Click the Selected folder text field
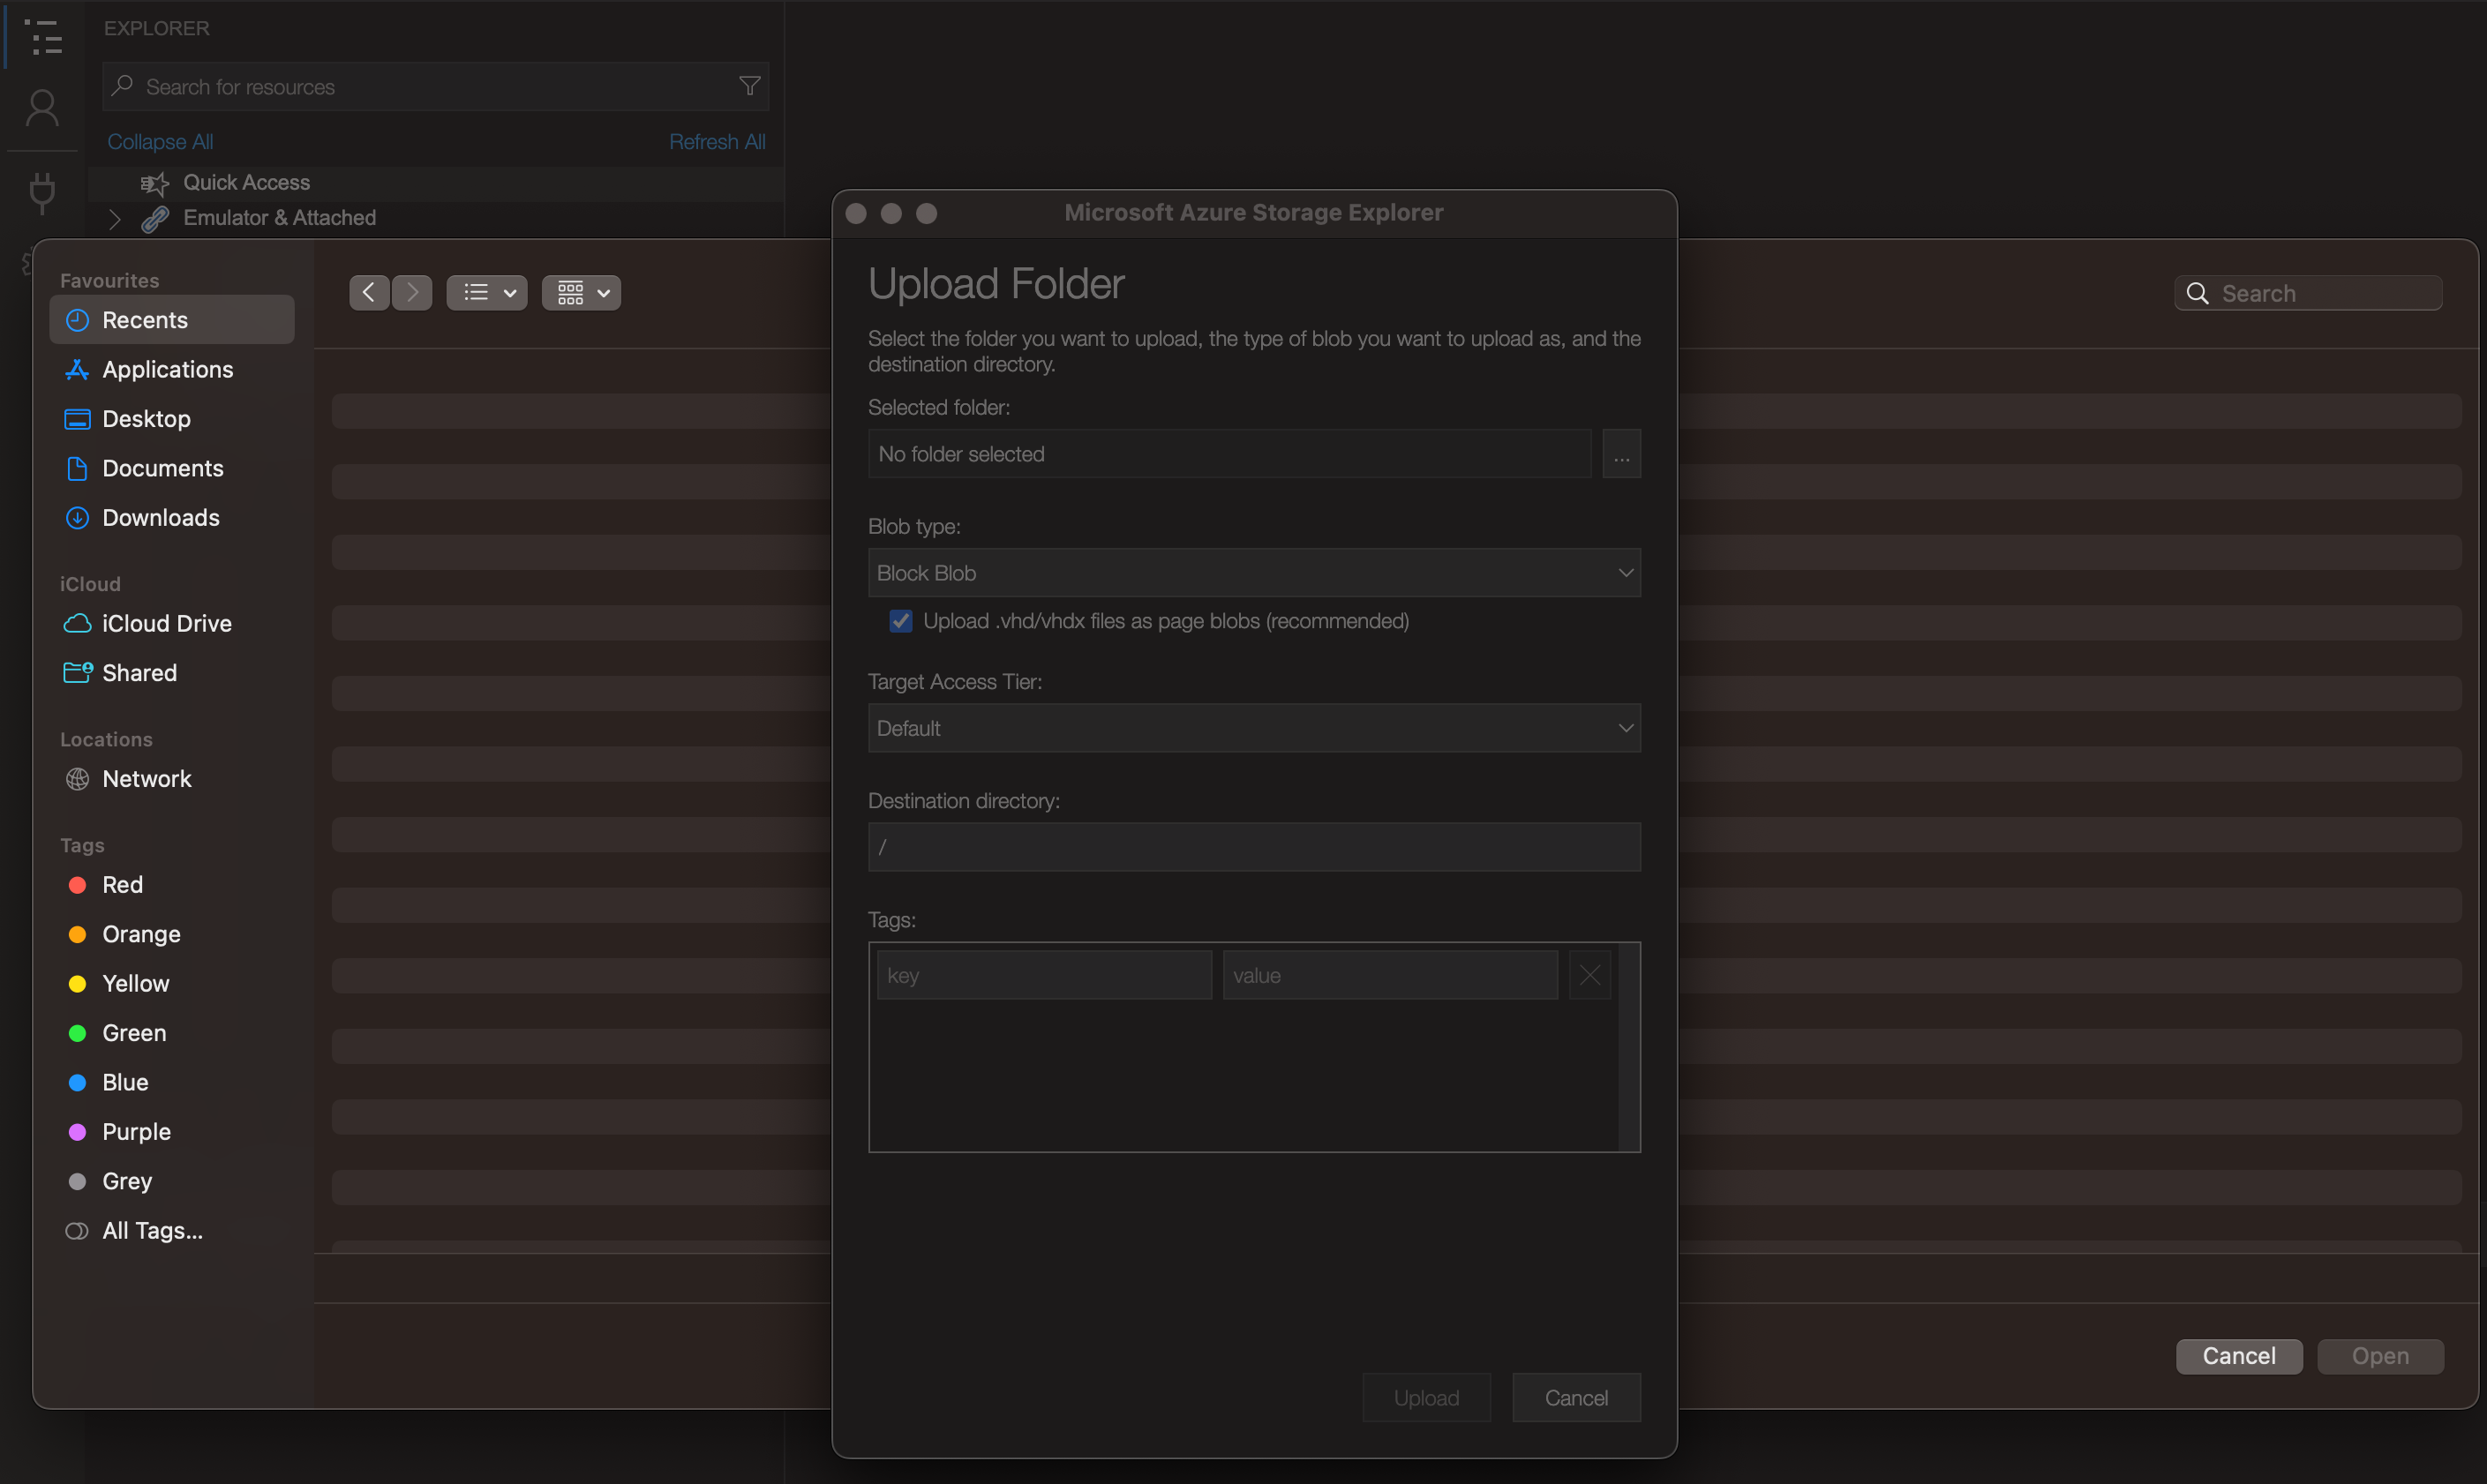Screen dimensions: 2487x1484 1229,454
